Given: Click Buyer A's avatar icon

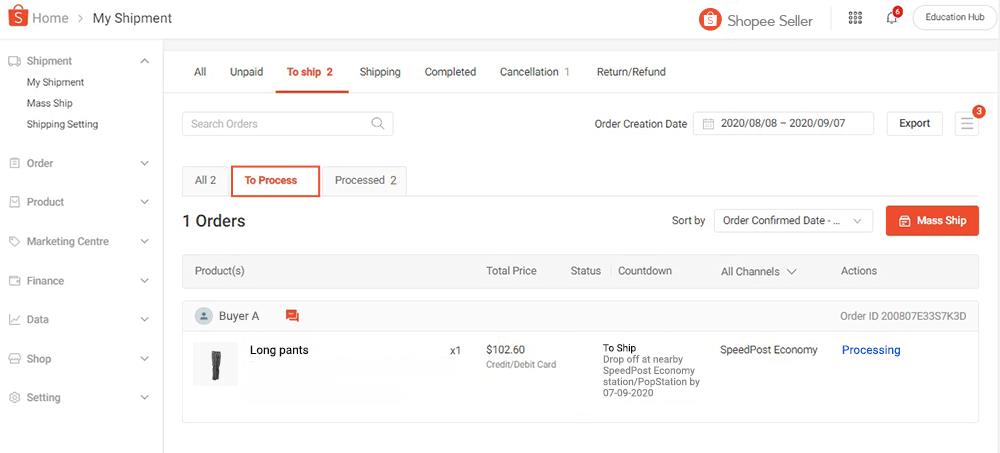Looking at the screenshot, I should [204, 316].
